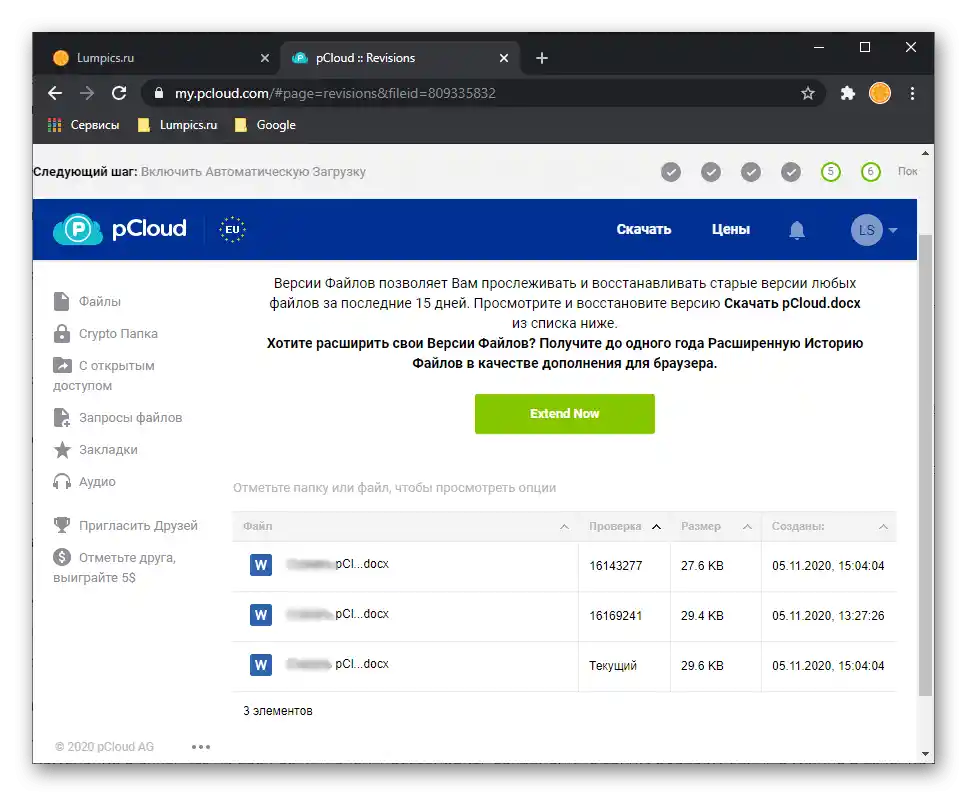Screen dimensions: 967x796
Task: Open the Chrome three-dot menu
Action: click(x=912, y=93)
